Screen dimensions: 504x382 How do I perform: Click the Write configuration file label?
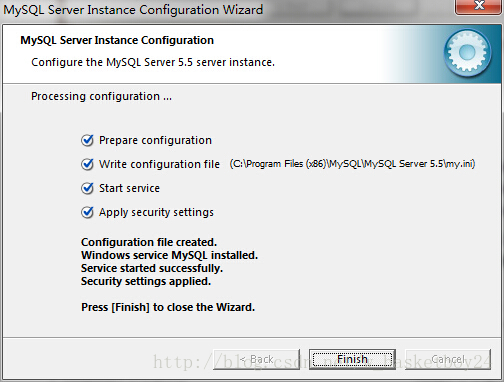click(x=159, y=164)
